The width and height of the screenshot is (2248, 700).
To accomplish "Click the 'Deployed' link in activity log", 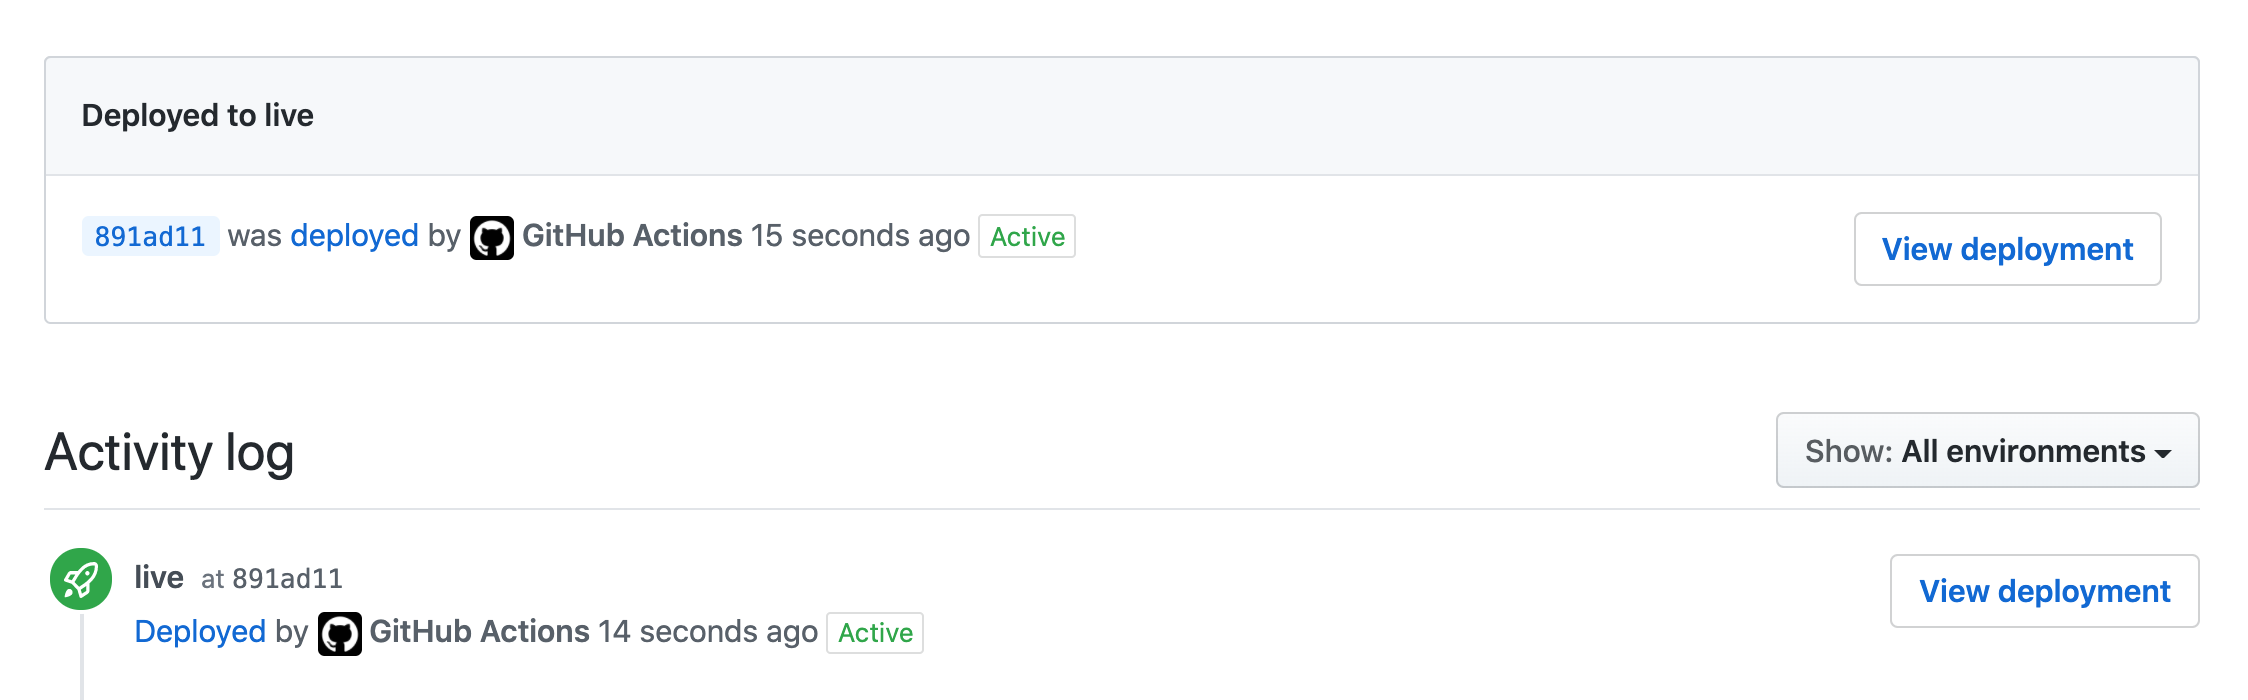I will pos(200,632).
